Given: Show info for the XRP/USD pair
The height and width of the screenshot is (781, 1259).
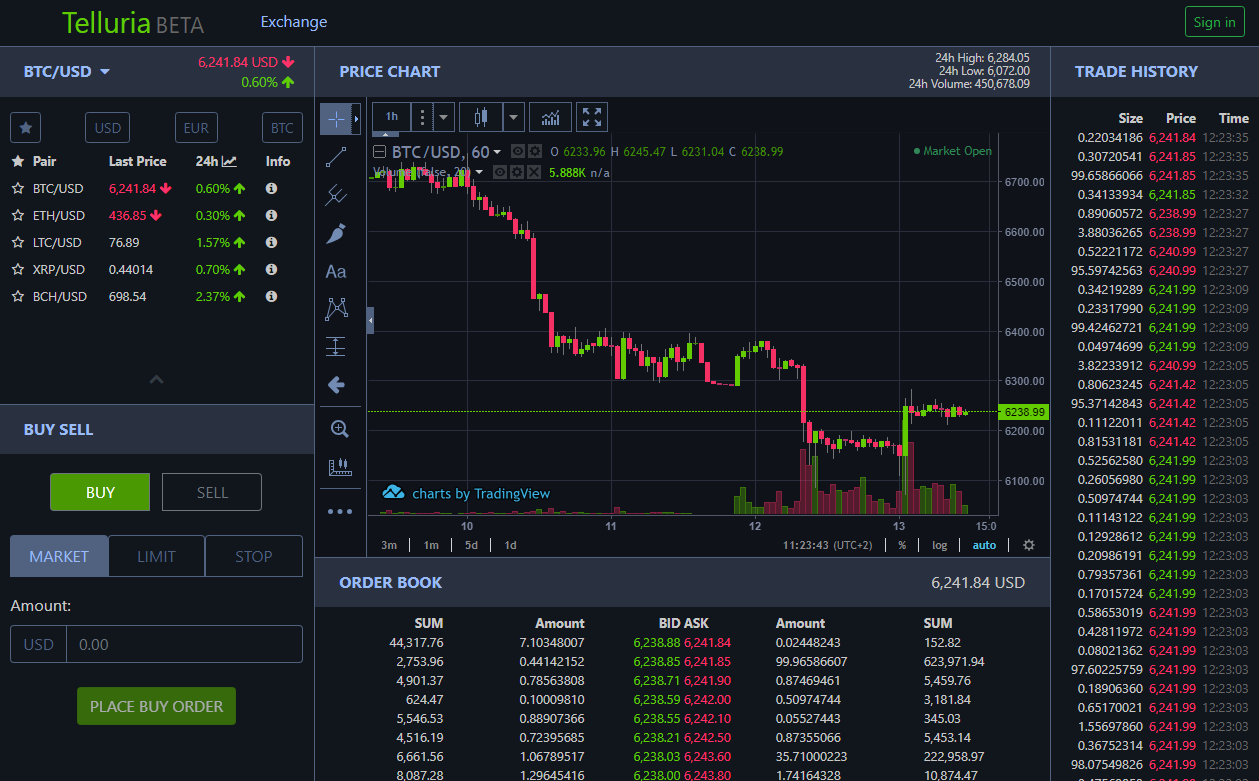Looking at the screenshot, I should tap(271, 269).
